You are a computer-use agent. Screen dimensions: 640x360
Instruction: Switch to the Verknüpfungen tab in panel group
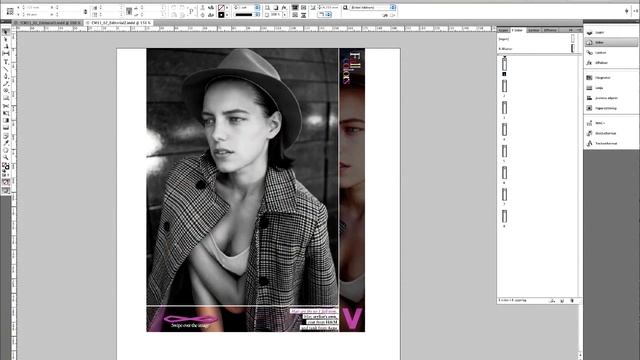pyautogui.click(x=533, y=30)
